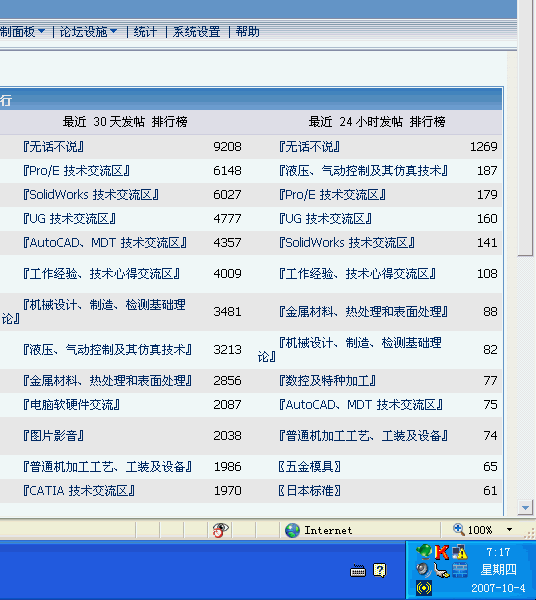The image size is (536, 600).
Task: Open 『工作经验、技术心得交流区』 in the 30-day ranking
Action: 101,274
